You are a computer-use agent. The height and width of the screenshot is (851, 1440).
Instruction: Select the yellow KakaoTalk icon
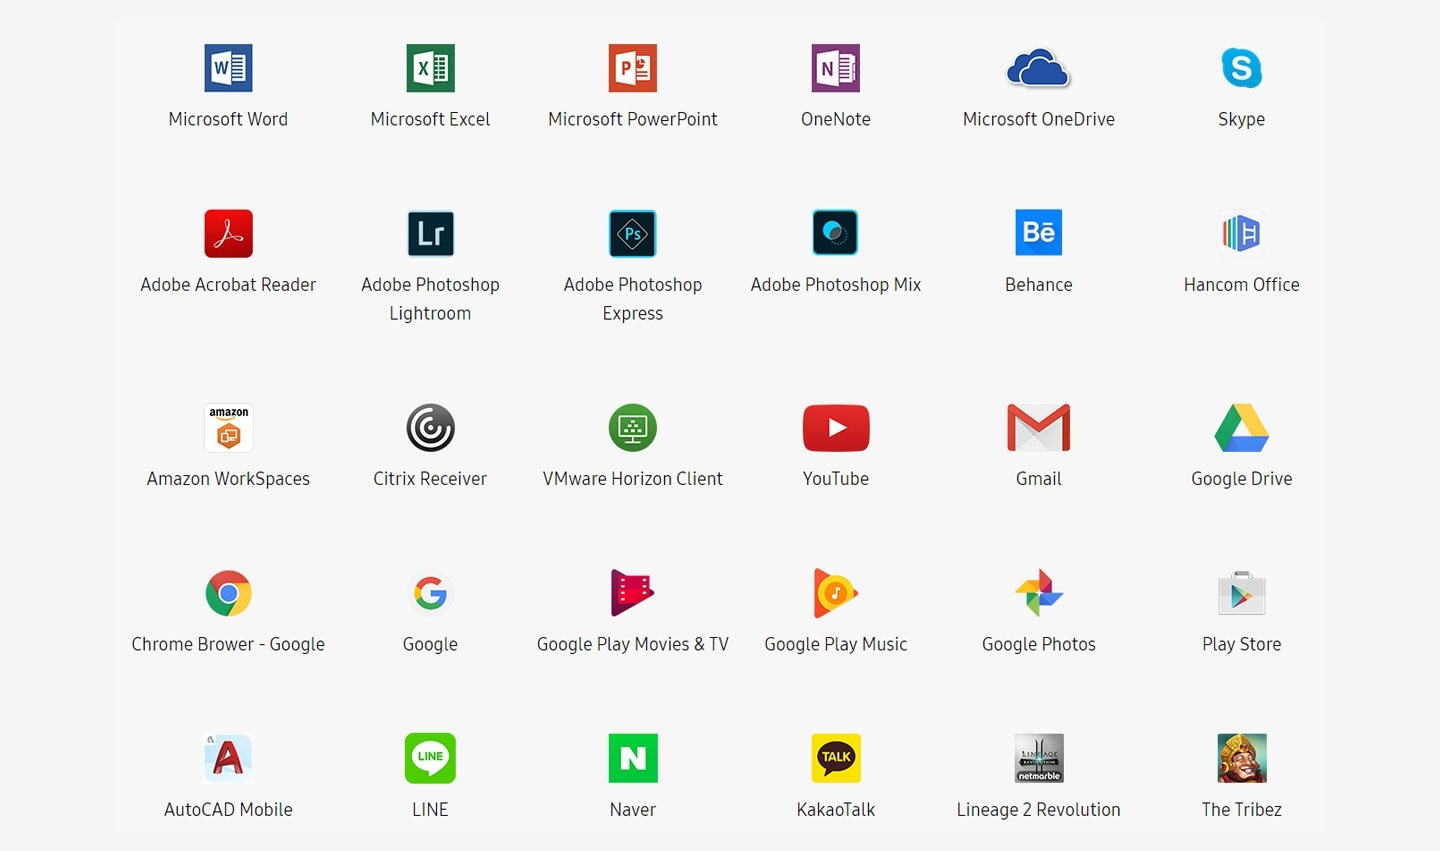(836, 758)
